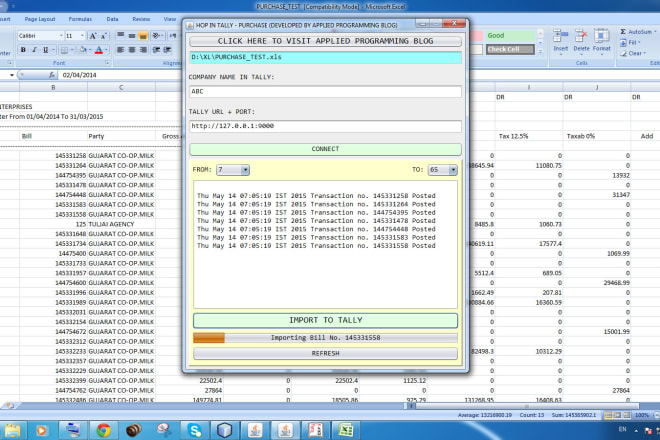660x440 pixels.
Task: Click the Excel zoom level 100%
Action: [x=642, y=415]
